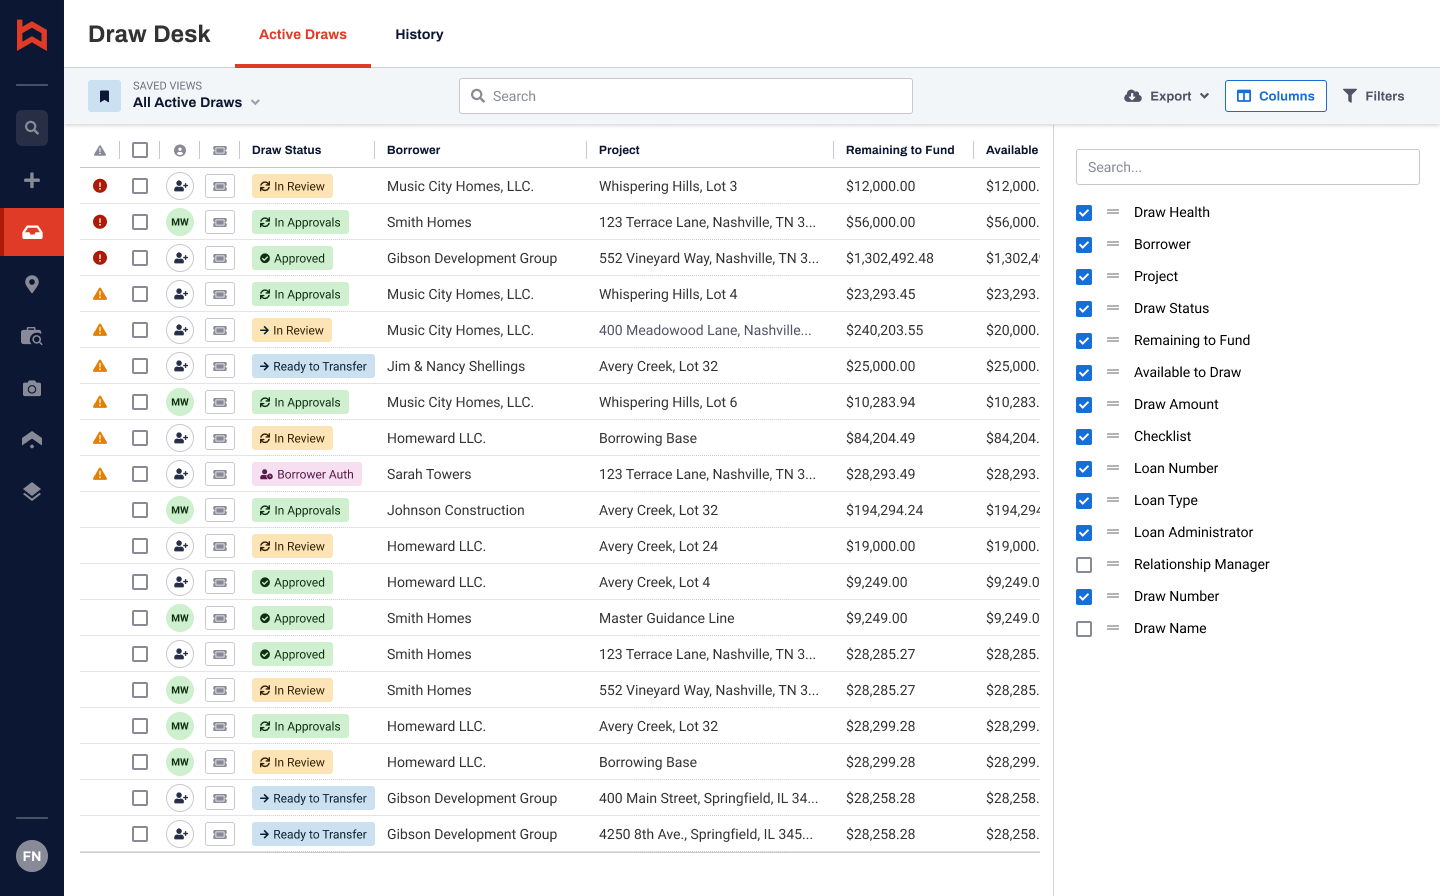Click Johnson Construction borrower cell
The width and height of the screenshot is (1440, 896).
[x=456, y=510]
